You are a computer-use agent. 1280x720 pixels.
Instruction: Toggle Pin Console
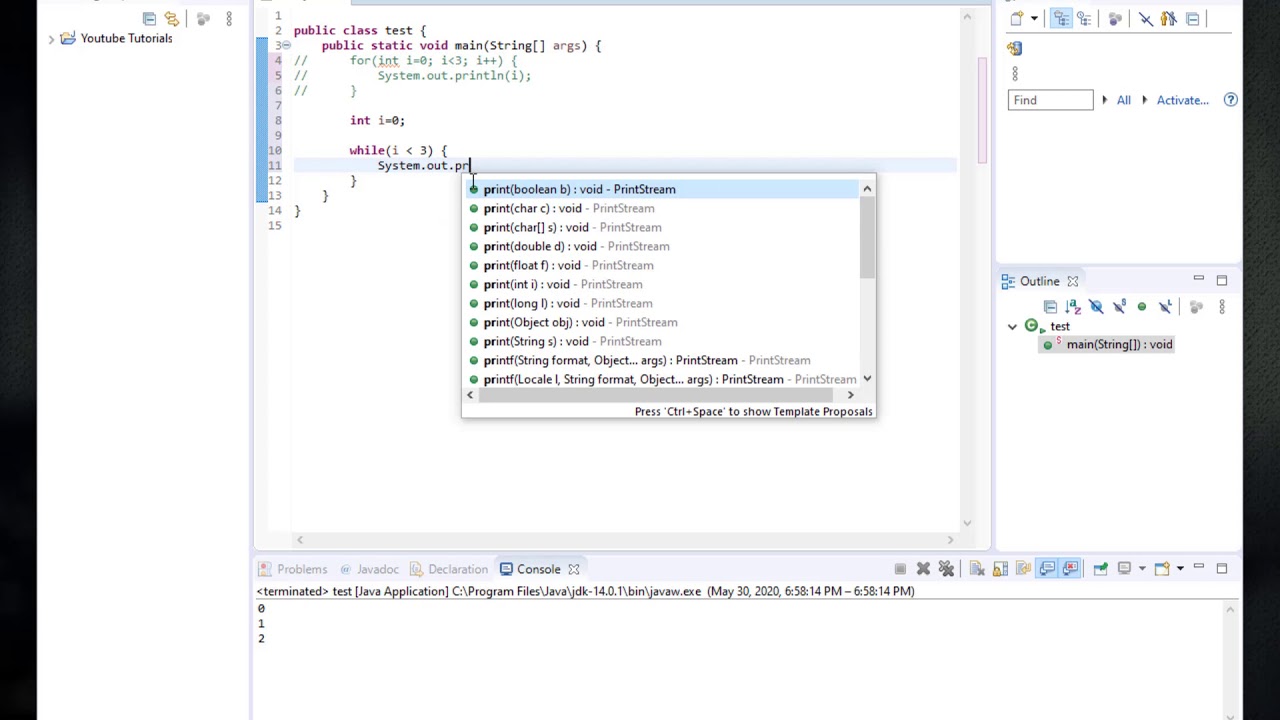1100,569
